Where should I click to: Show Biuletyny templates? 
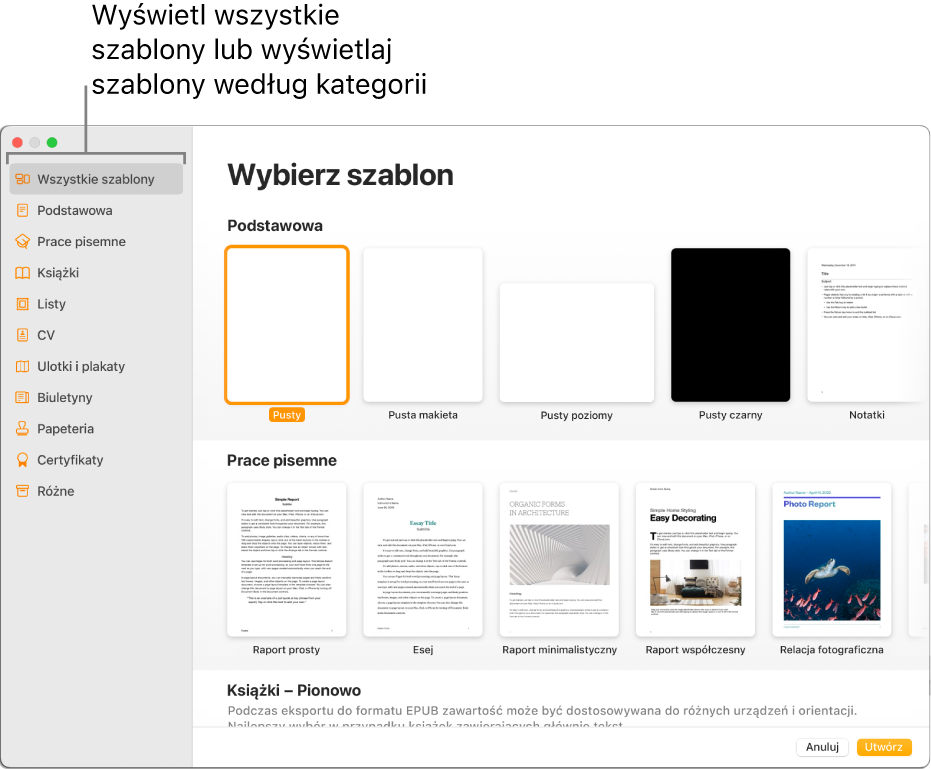point(65,397)
